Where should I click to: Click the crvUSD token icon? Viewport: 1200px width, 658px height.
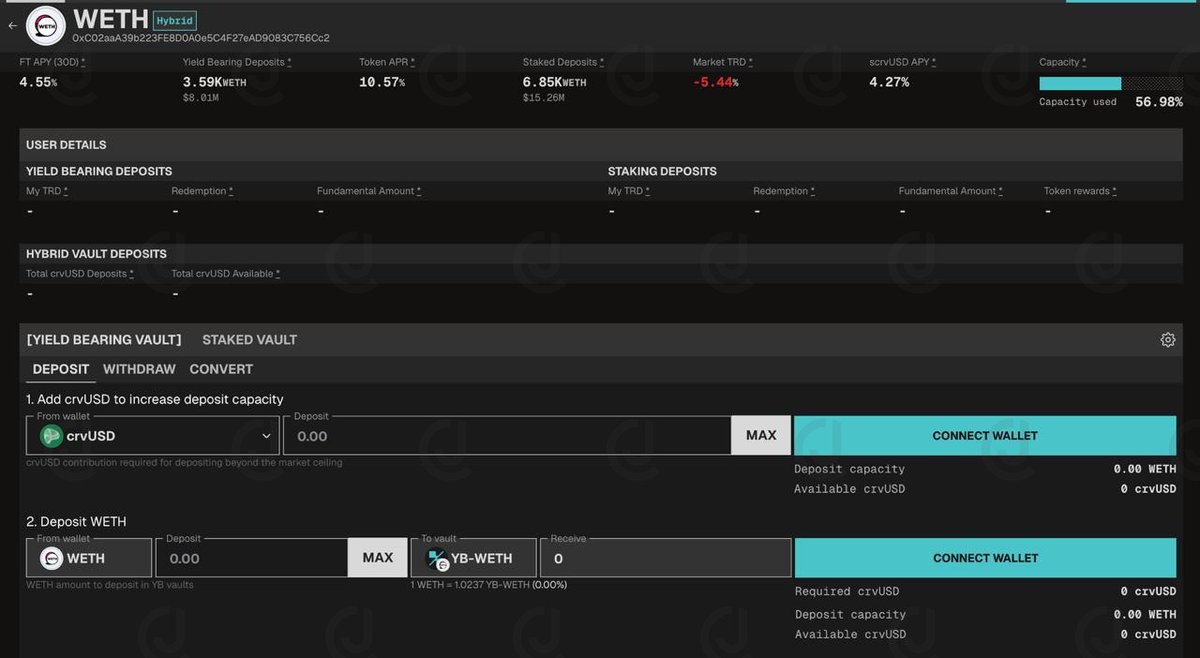pyautogui.click(x=51, y=436)
